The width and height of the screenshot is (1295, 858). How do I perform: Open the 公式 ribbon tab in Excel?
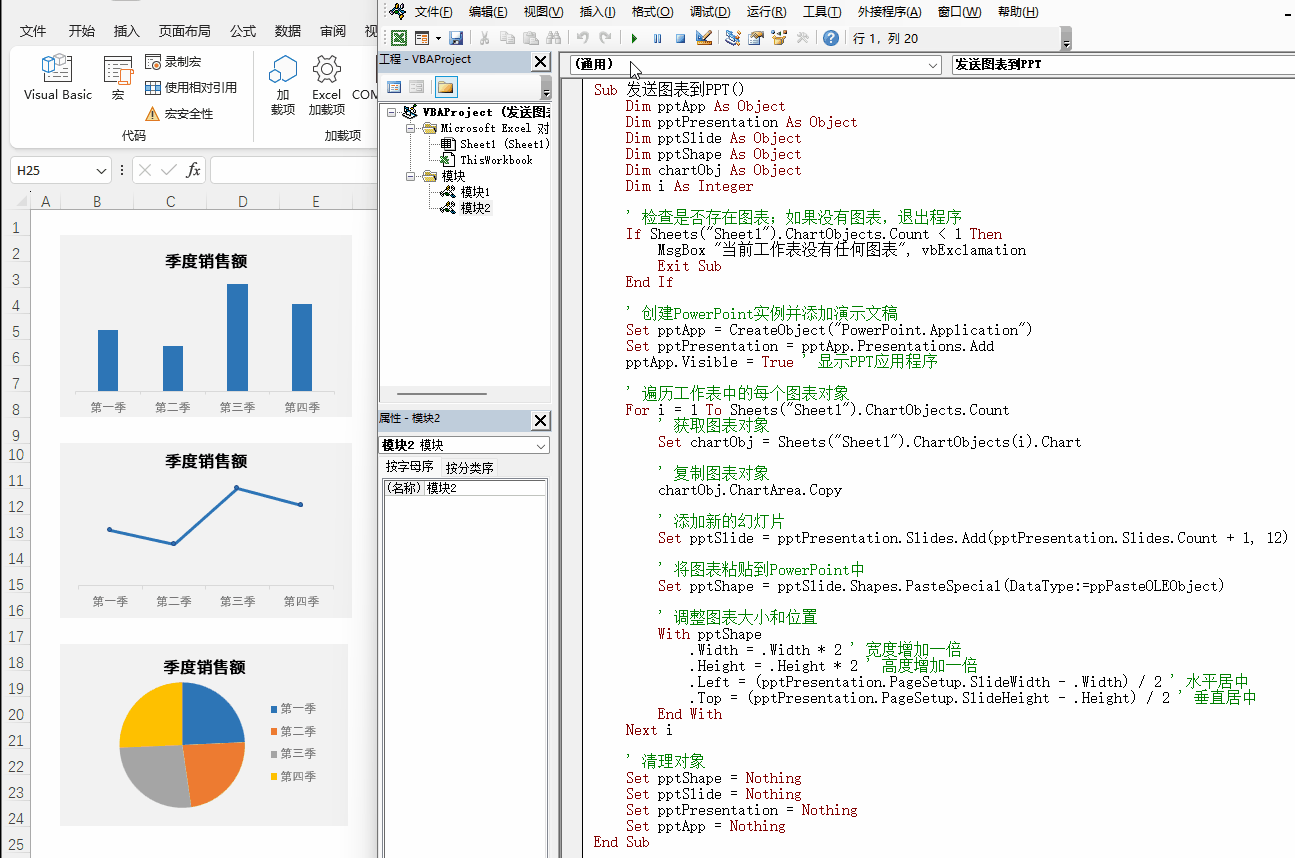pos(243,31)
